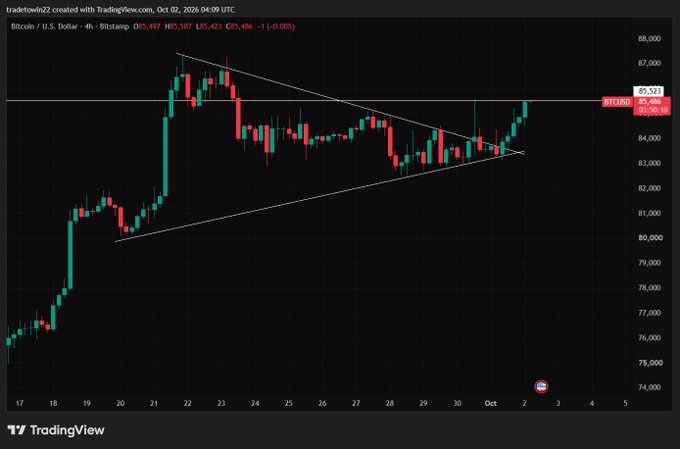Click the C85,486 close value
This screenshot has width=680, height=449.
click(239, 26)
